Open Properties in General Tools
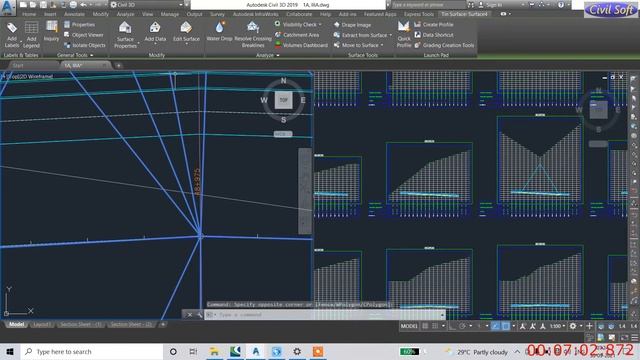The height and width of the screenshot is (360, 640). point(79,24)
